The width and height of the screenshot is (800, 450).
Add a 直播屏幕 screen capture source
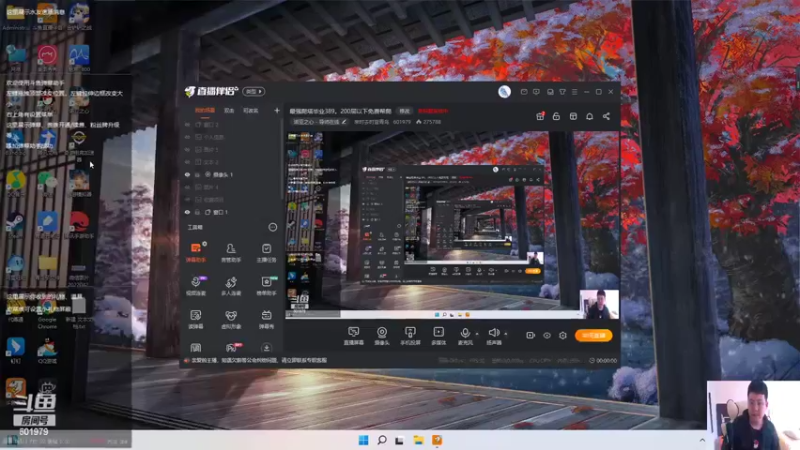[x=354, y=336]
